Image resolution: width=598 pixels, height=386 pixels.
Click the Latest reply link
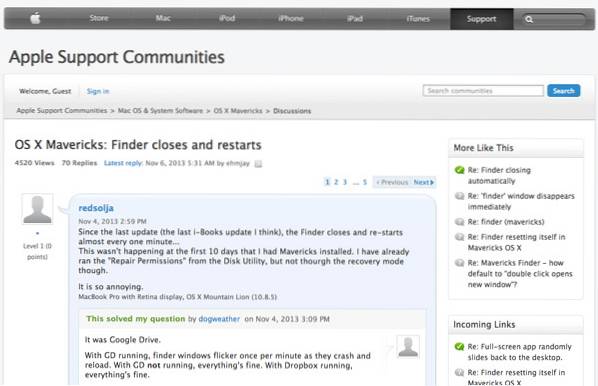click(x=123, y=163)
